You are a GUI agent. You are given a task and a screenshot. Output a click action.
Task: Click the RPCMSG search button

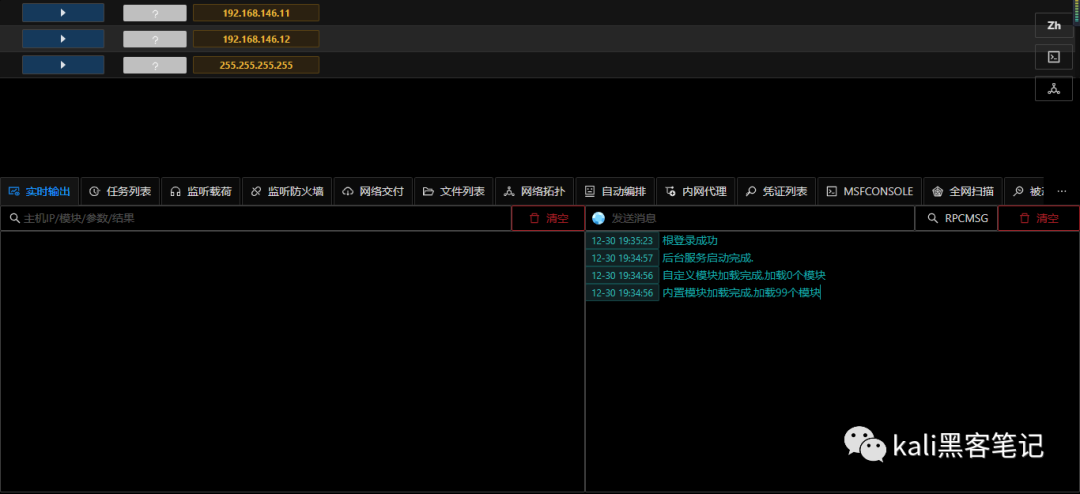click(x=956, y=218)
